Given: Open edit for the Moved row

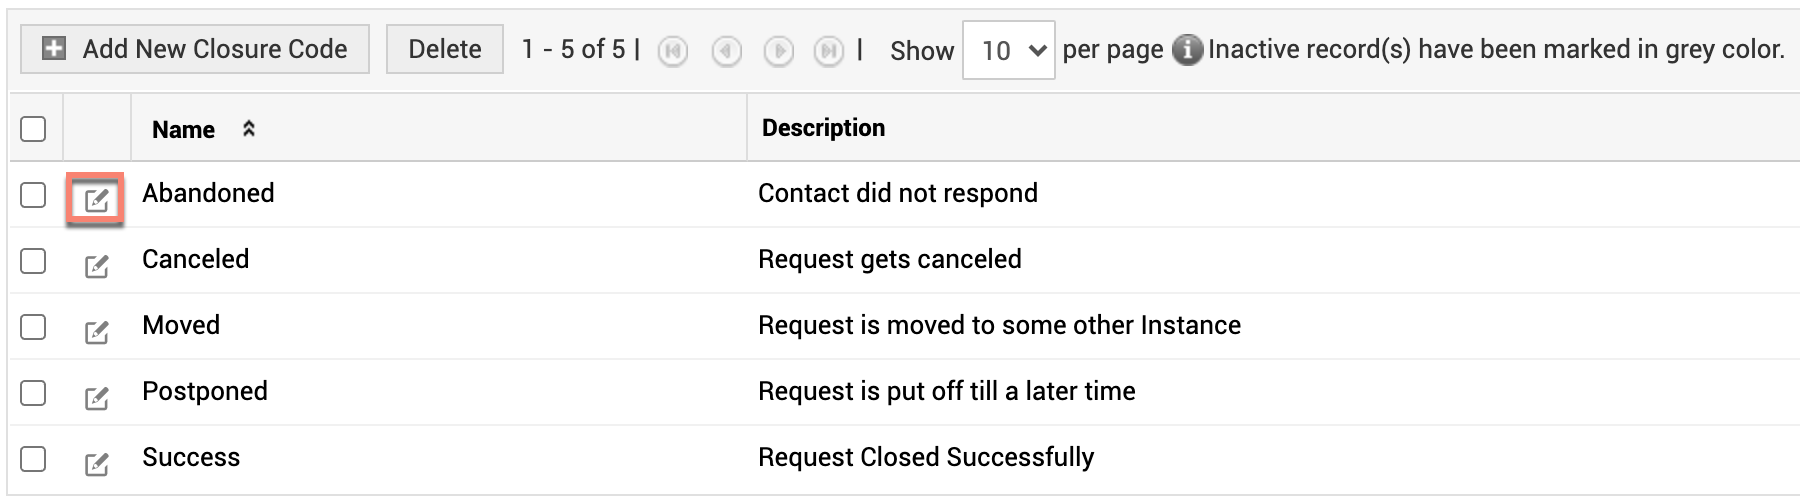Looking at the screenshot, I should (96, 332).
